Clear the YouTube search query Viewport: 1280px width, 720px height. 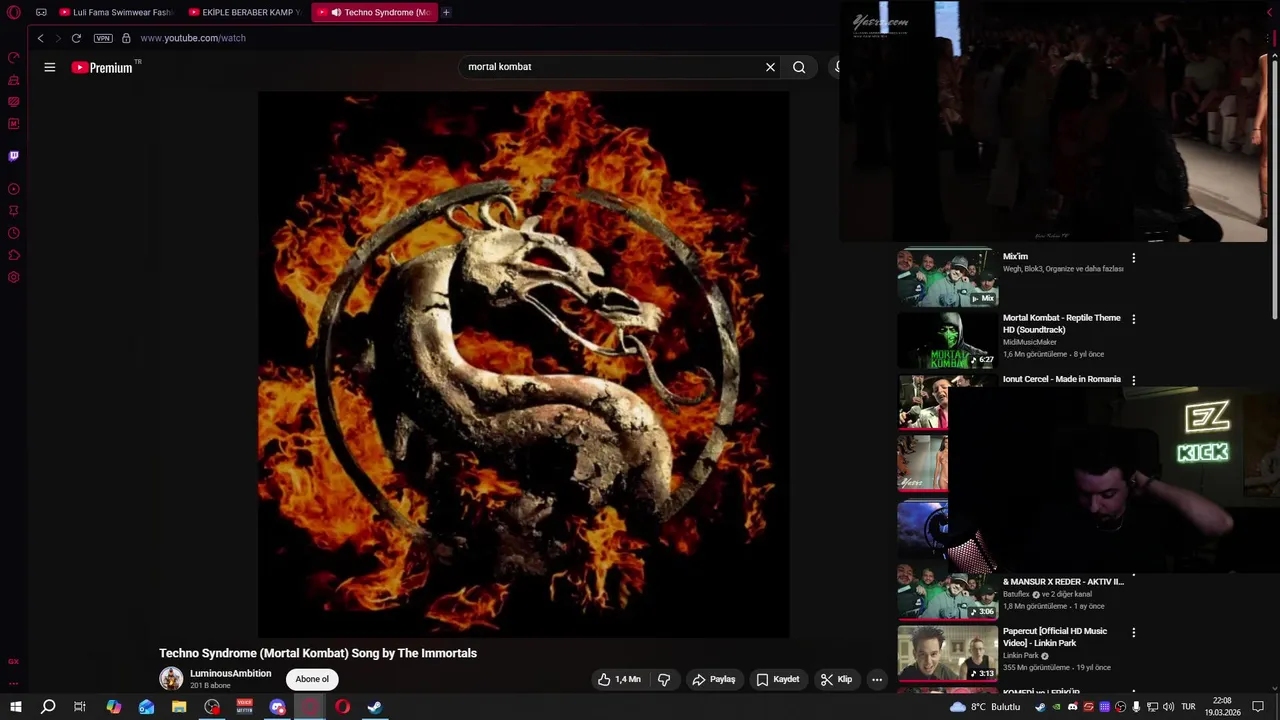tap(770, 67)
